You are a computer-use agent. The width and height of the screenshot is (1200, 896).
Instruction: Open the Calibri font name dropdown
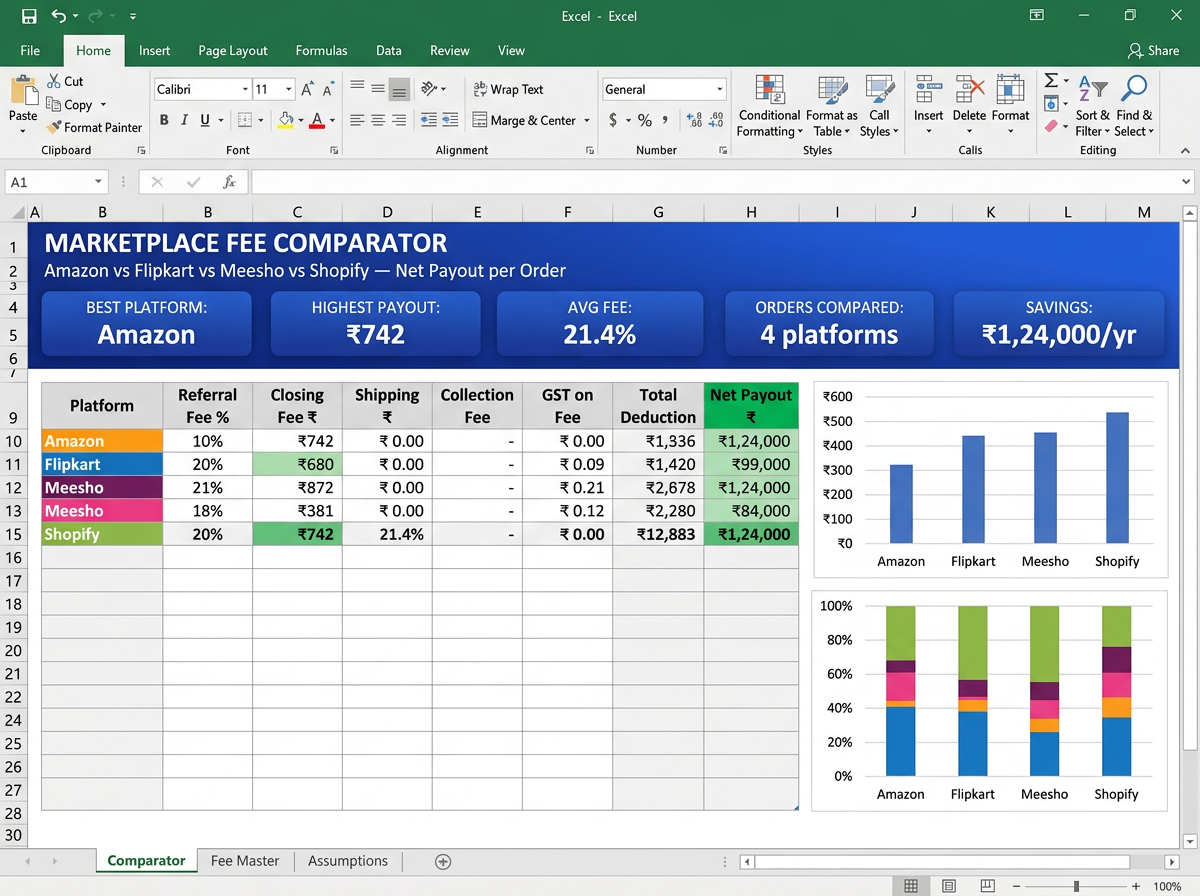tap(245, 89)
